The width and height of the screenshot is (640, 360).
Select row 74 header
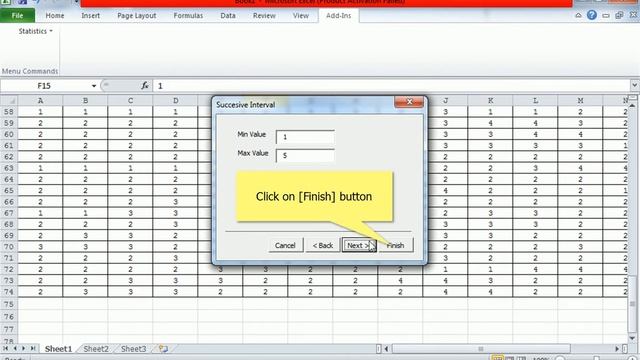[9, 292]
